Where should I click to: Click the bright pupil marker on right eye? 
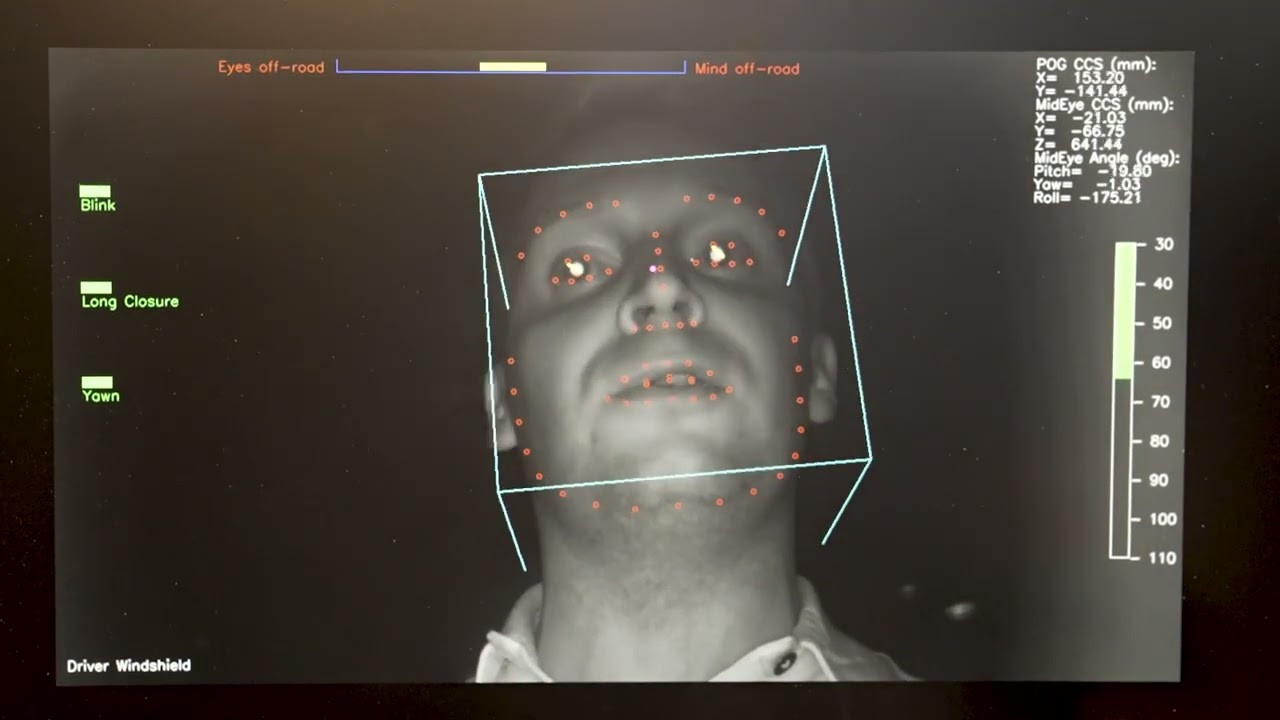(x=717, y=254)
